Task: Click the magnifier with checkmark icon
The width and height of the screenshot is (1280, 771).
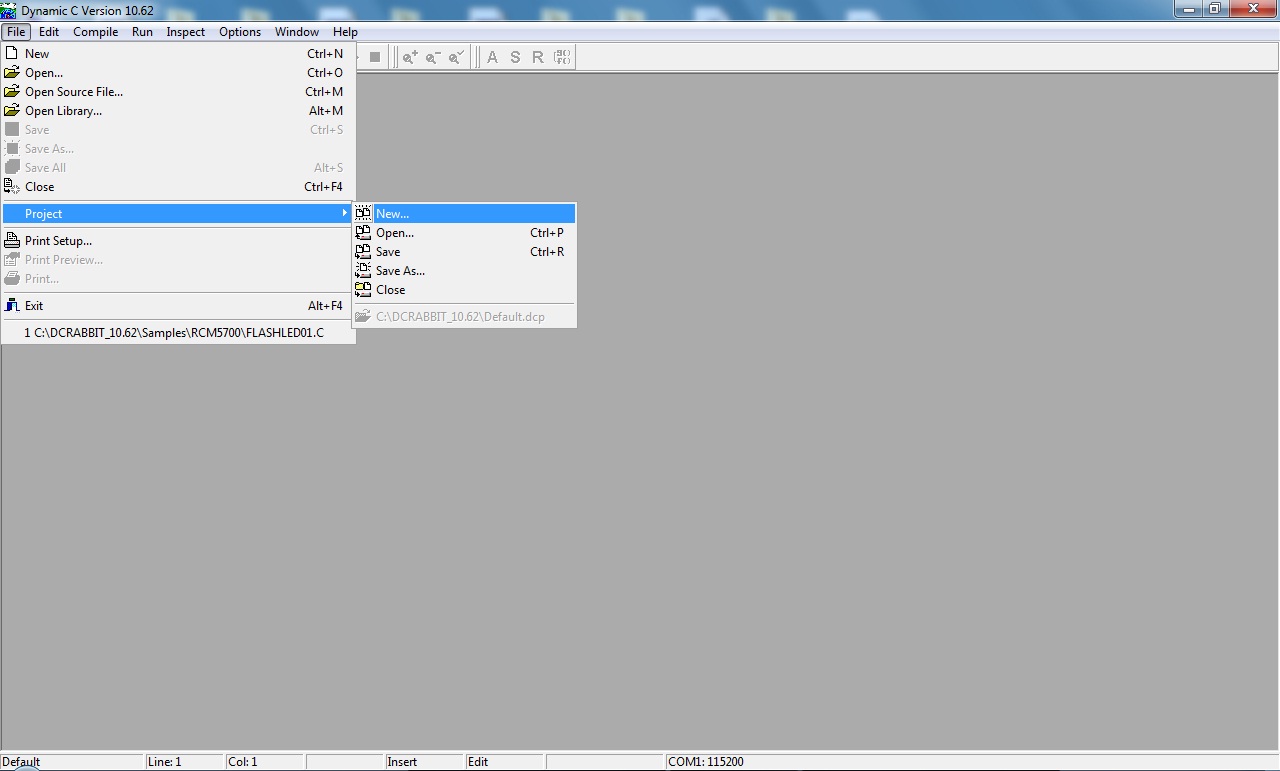Action: click(x=456, y=57)
